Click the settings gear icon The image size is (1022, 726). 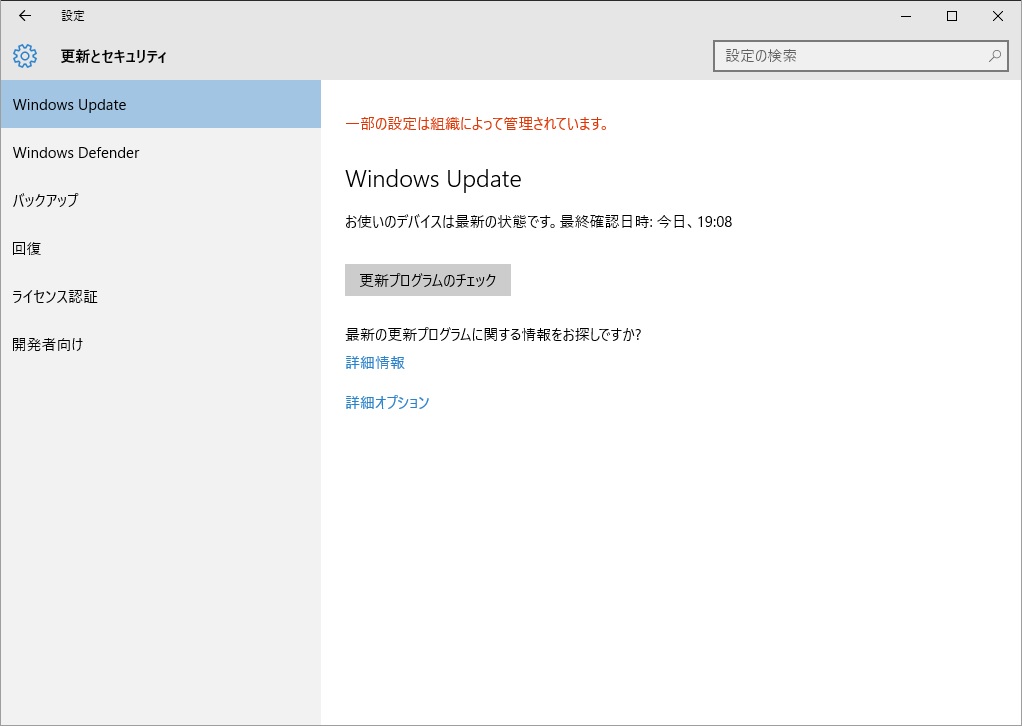tap(25, 56)
